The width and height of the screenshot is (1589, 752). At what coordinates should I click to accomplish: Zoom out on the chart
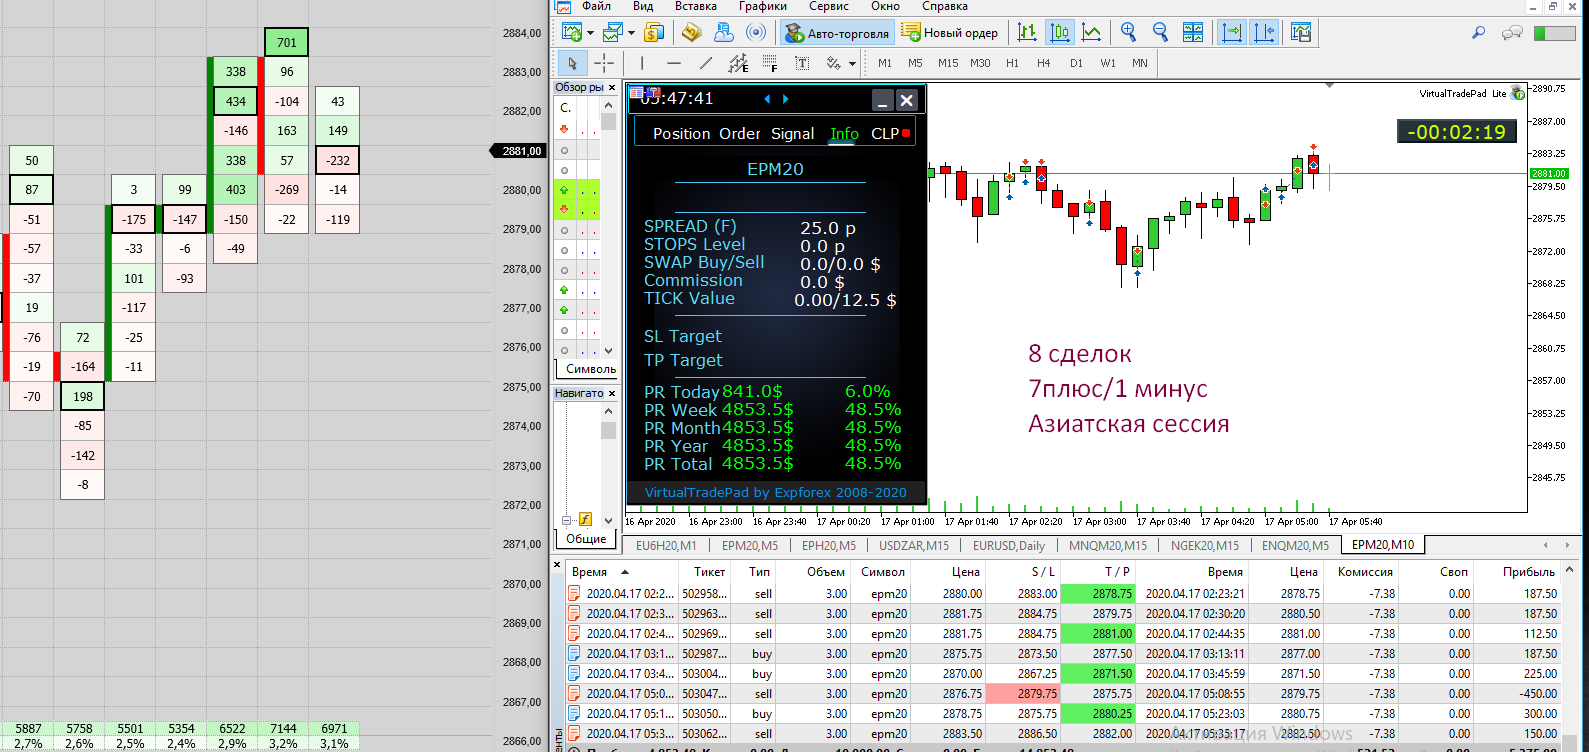coord(1161,33)
